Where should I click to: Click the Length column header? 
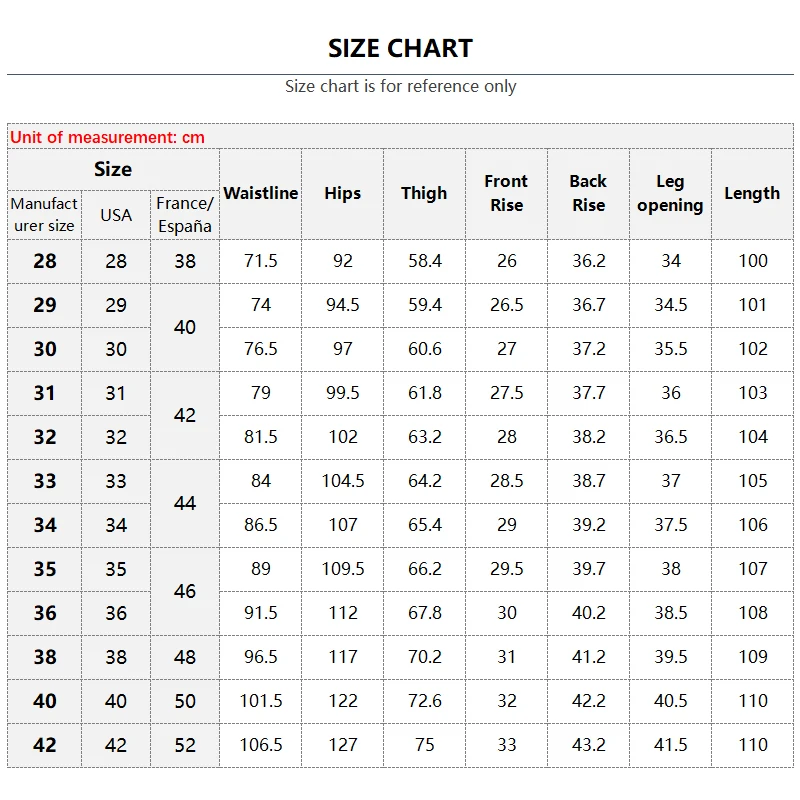pyautogui.click(x=752, y=193)
